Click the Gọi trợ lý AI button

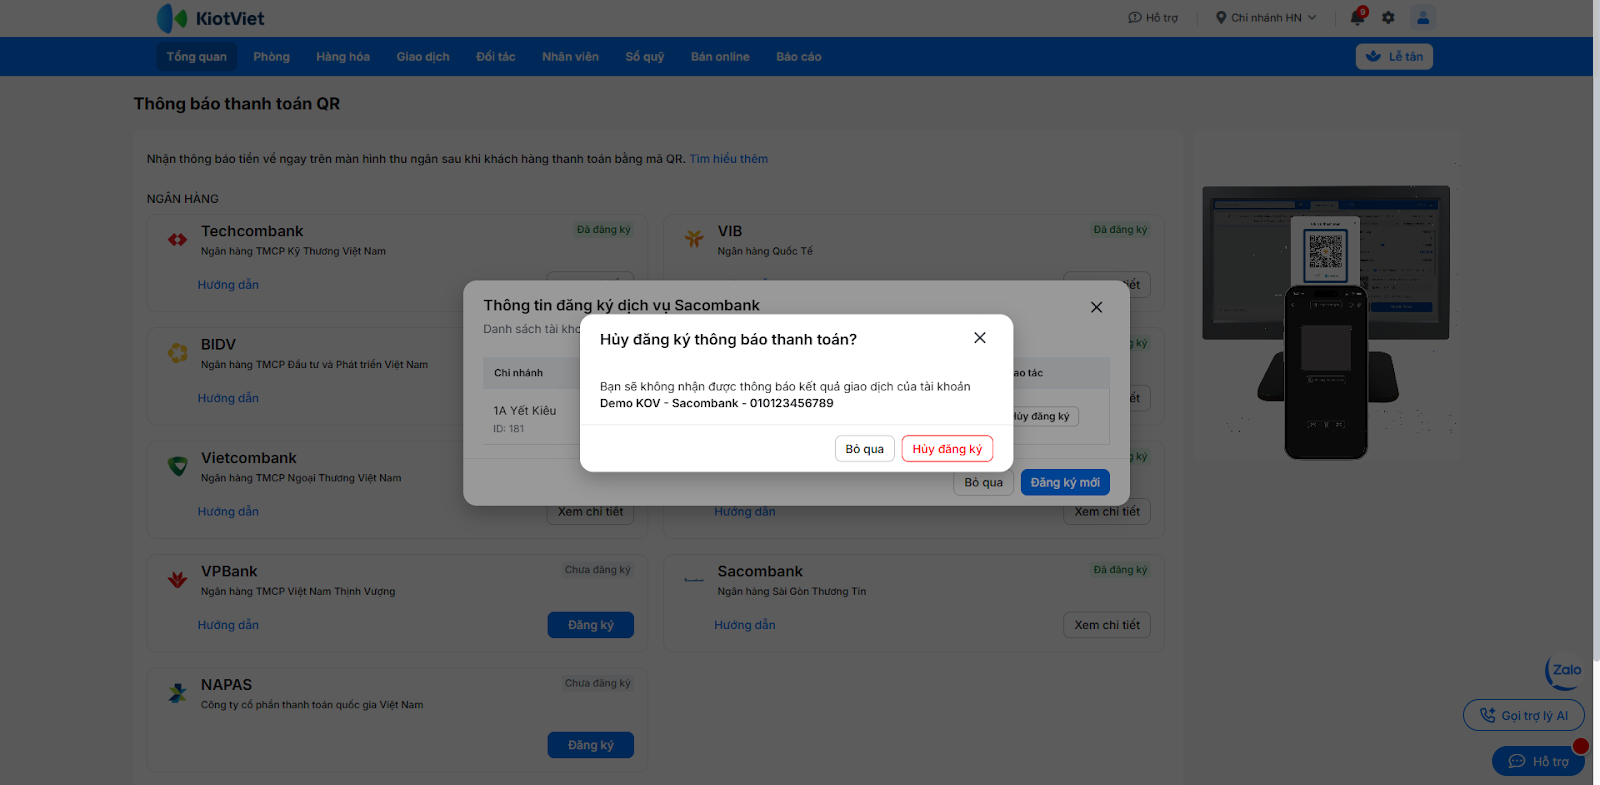(1524, 716)
